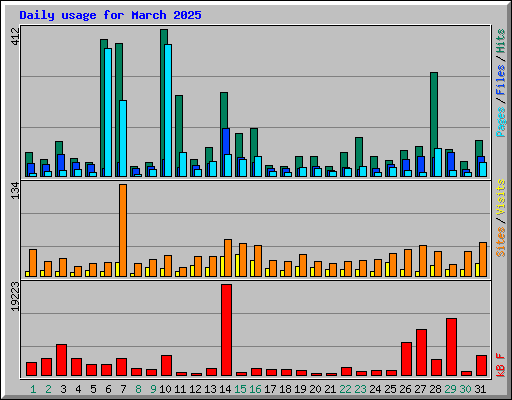The width and height of the screenshot is (512, 400).
Task: Select day 31 on the x-axis
Action: (x=480, y=389)
